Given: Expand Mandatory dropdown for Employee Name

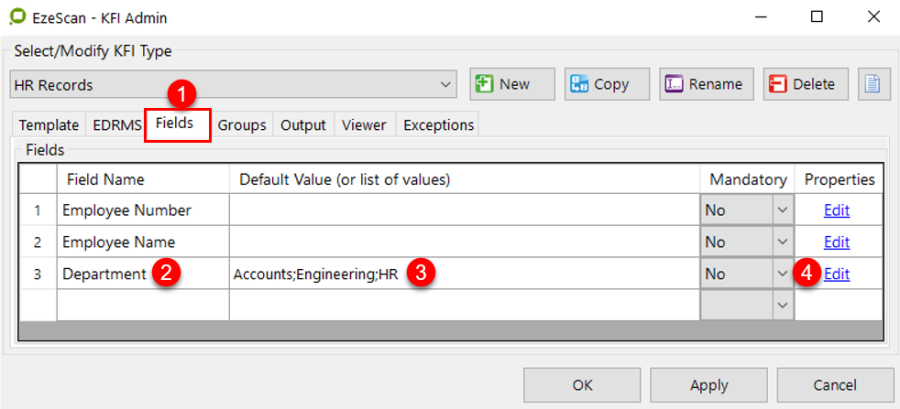Looking at the screenshot, I should point(782,242).
